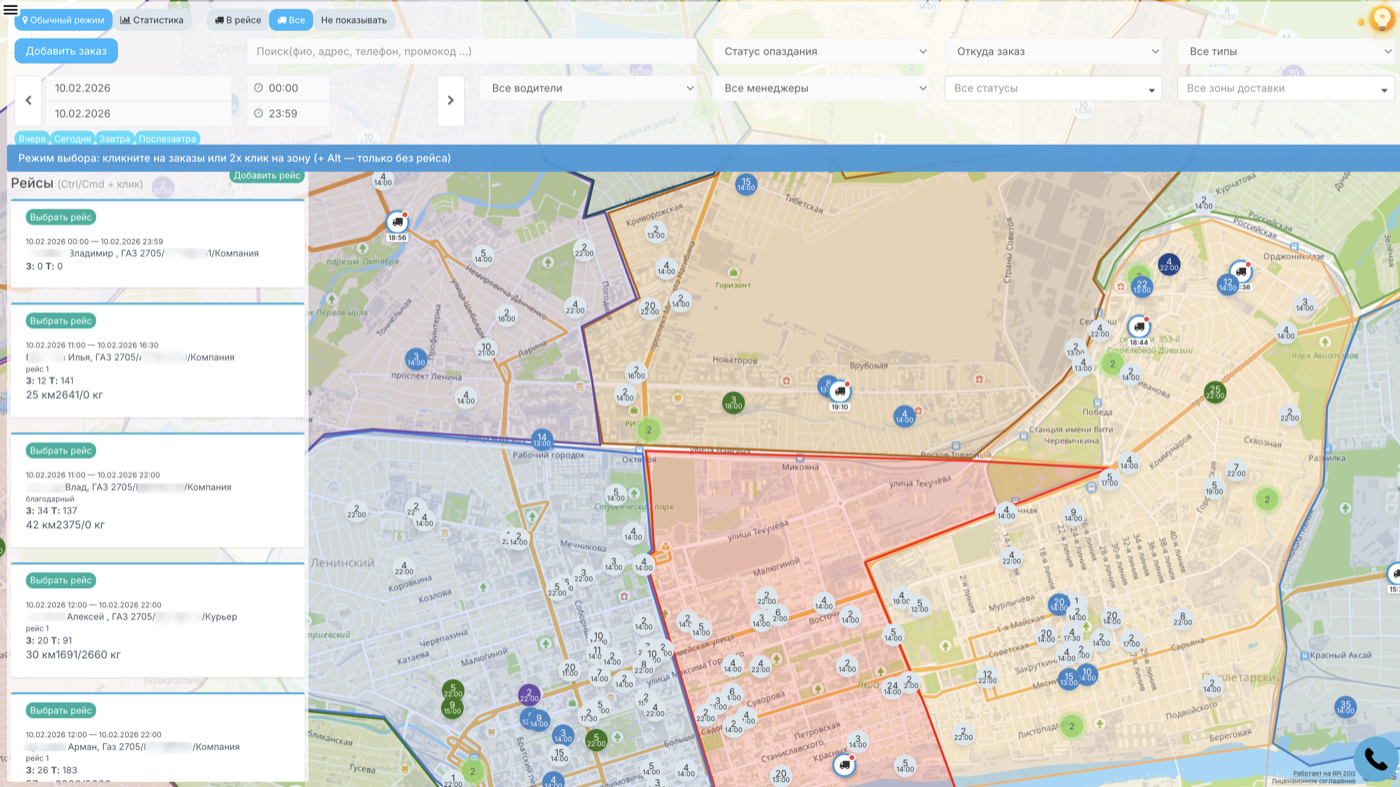Viewport: 1400px width, 787px height.
Task: Click "Добавить рейс" in the trips panel
Action: (267, 176)
